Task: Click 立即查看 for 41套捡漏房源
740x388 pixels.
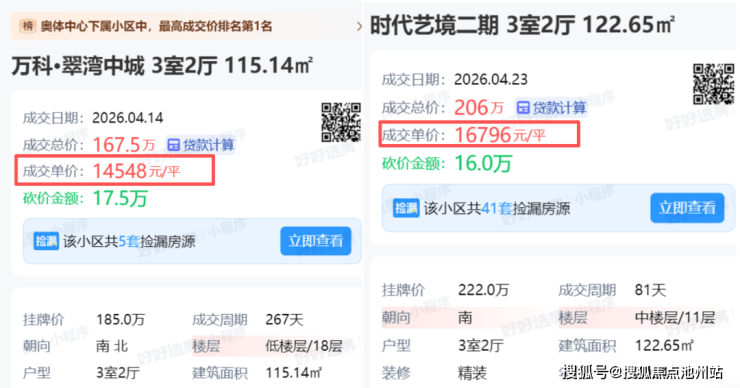Action: [687, 208]
